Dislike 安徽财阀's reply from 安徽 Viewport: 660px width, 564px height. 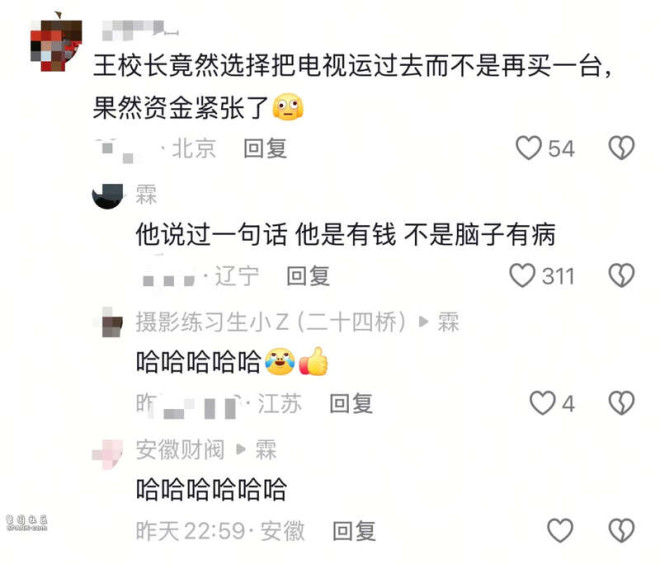point(621,530)
